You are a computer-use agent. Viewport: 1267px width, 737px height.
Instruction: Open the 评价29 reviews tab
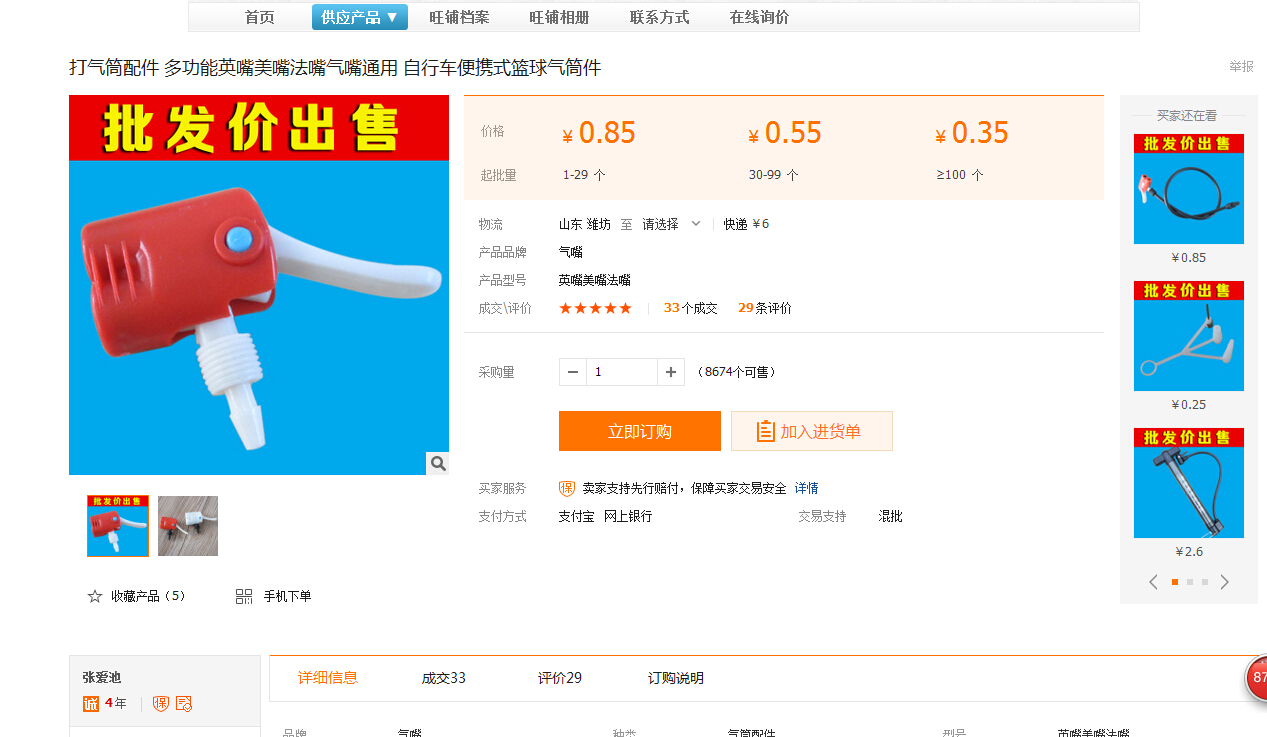pyautogui.click(x=559, y=678)
